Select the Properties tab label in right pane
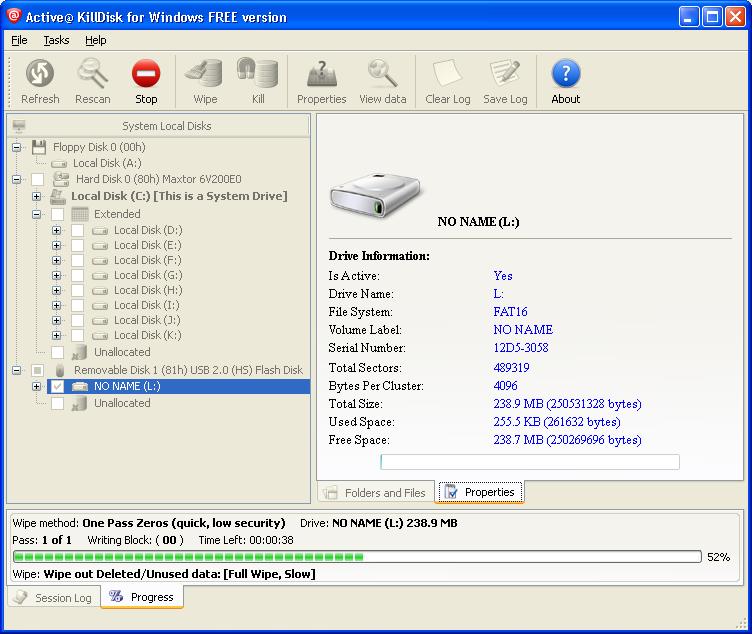The width and height of the screenshot is (752, 634). (x=489, y=492)
